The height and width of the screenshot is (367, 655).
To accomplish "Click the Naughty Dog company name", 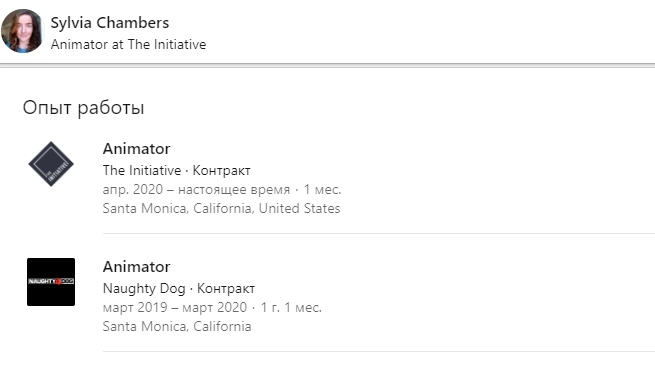I will pos(144,288).
